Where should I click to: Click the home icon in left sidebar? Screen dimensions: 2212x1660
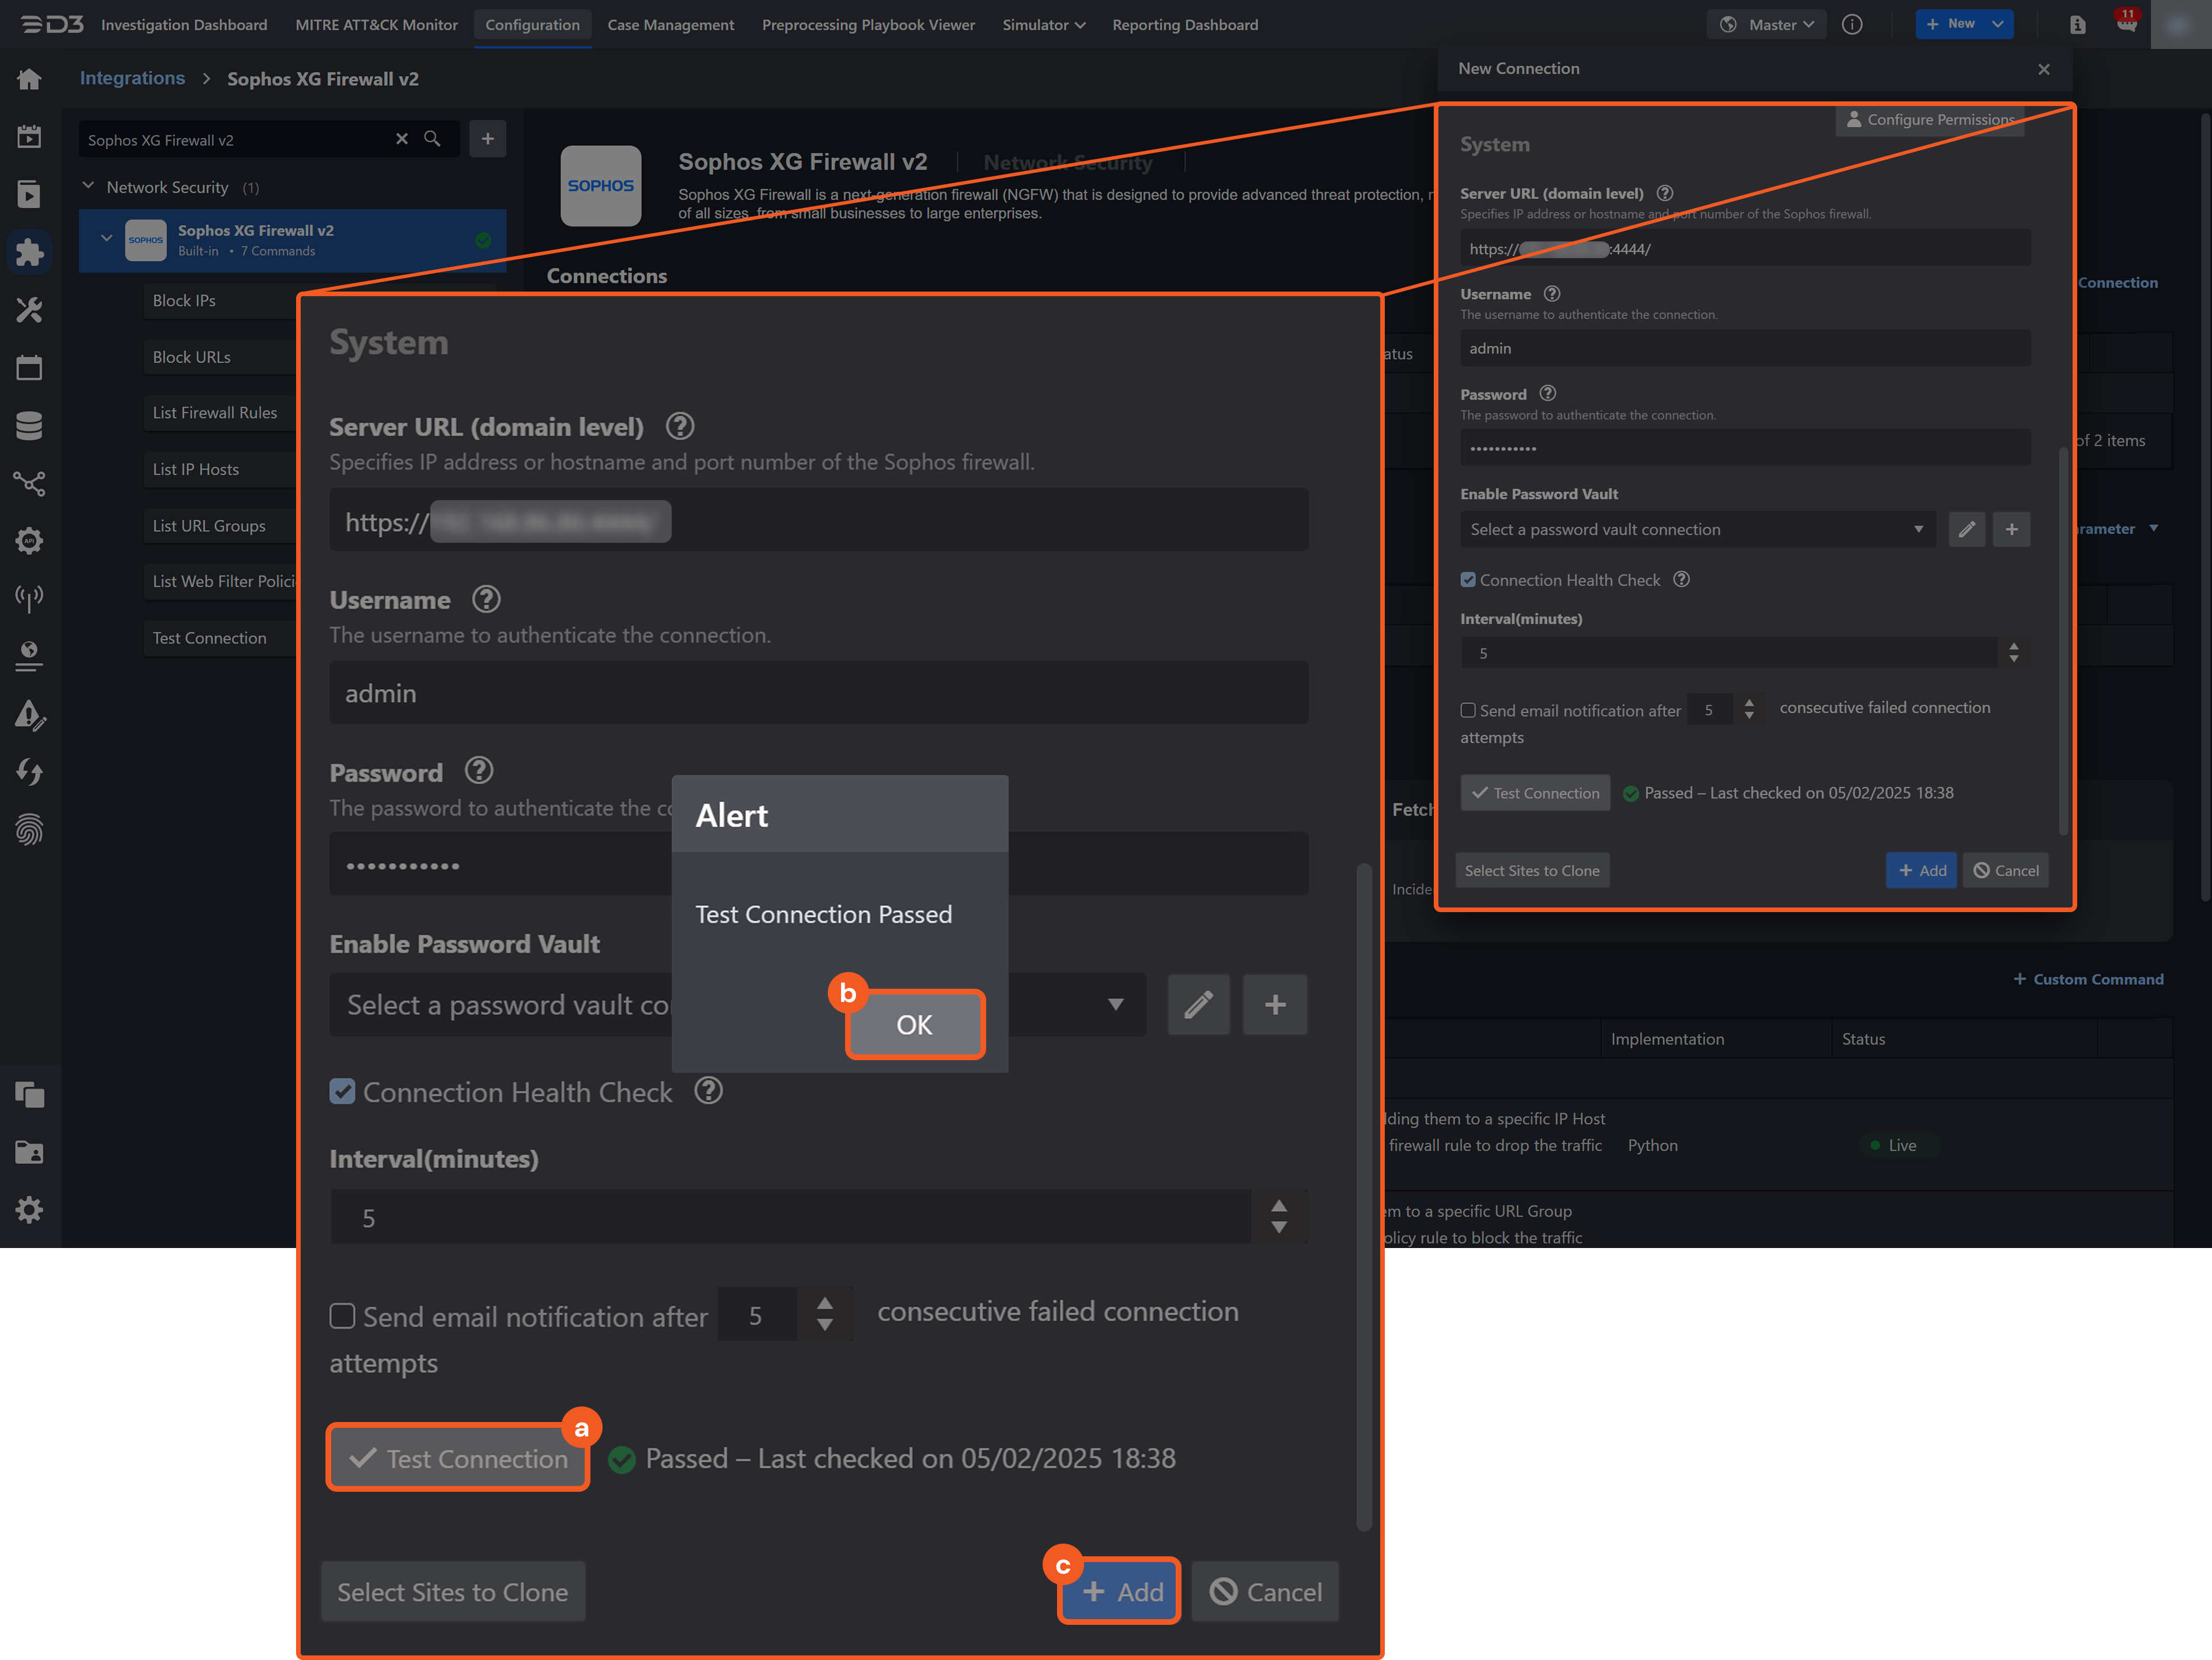[x=29, y=79]
